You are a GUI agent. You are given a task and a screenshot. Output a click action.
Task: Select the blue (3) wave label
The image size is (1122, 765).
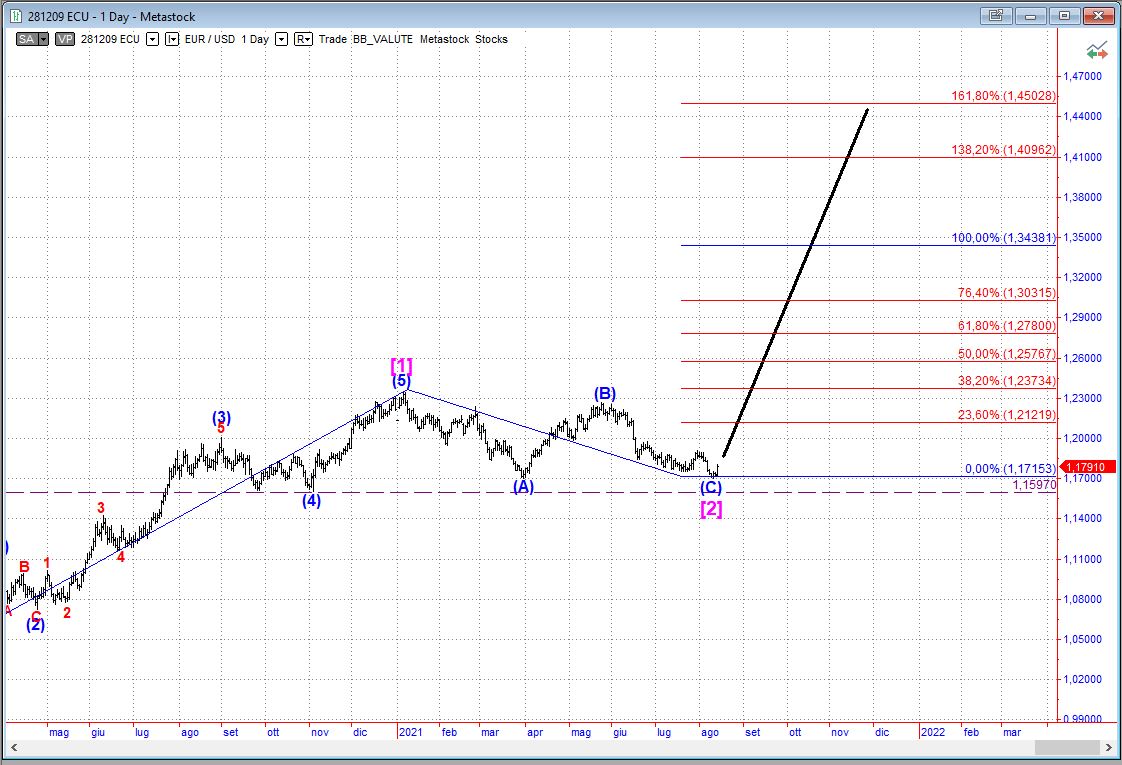(221, 416)
